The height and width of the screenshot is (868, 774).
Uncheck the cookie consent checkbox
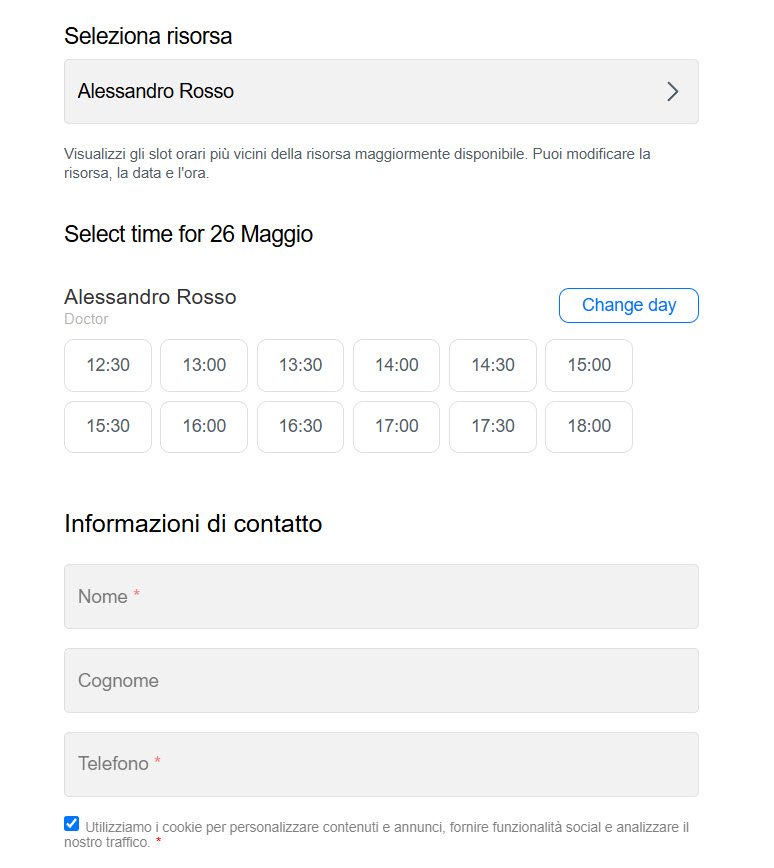click(x=71, y=823)
